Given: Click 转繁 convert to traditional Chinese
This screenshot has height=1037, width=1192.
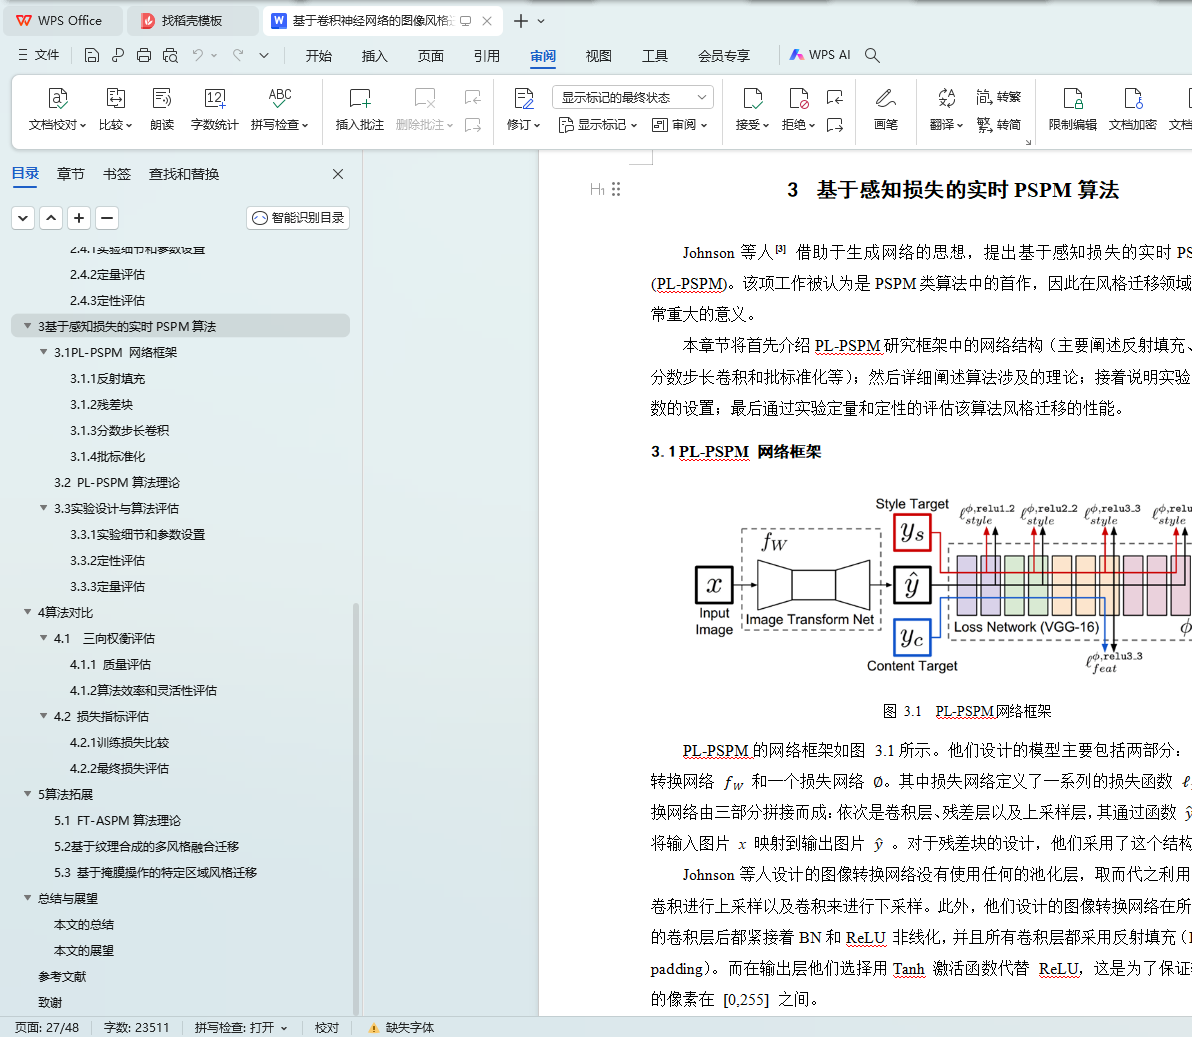Looking at the screenshot, I should tap(999, 97).
